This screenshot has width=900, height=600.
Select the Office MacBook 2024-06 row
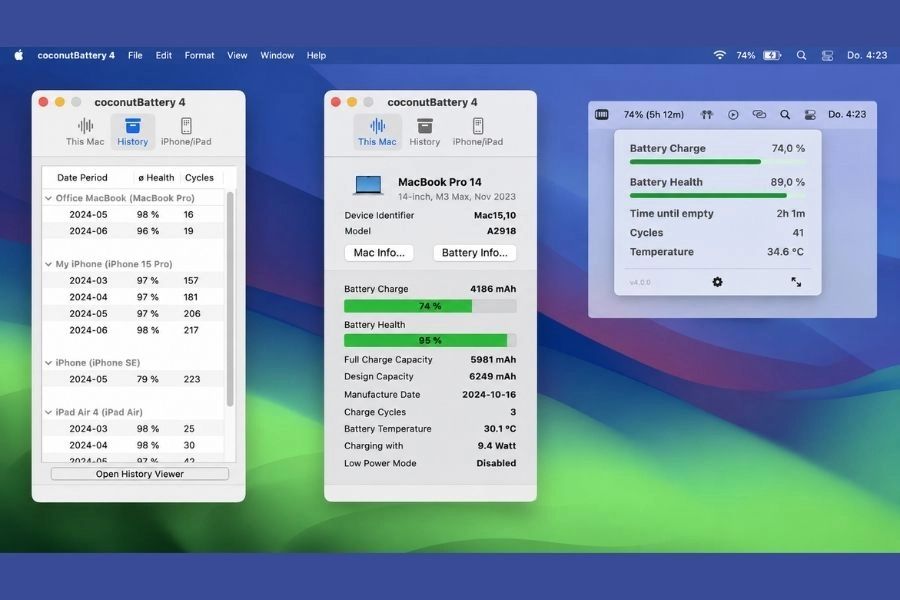(133, 231)
